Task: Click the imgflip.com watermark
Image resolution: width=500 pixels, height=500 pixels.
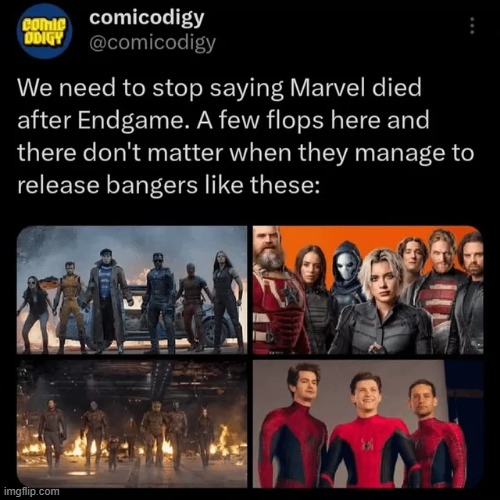Action: (31, 492)
